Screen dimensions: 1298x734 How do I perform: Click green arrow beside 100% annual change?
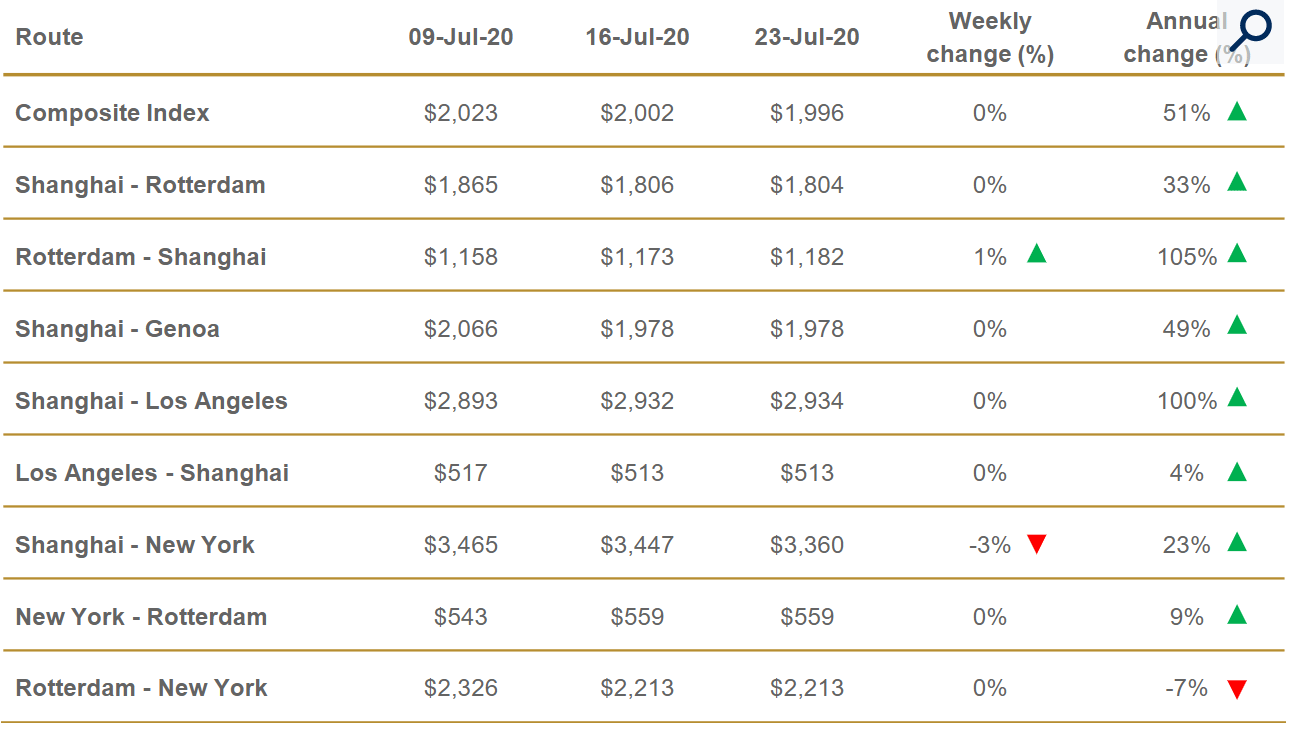tap(1237, 398)
